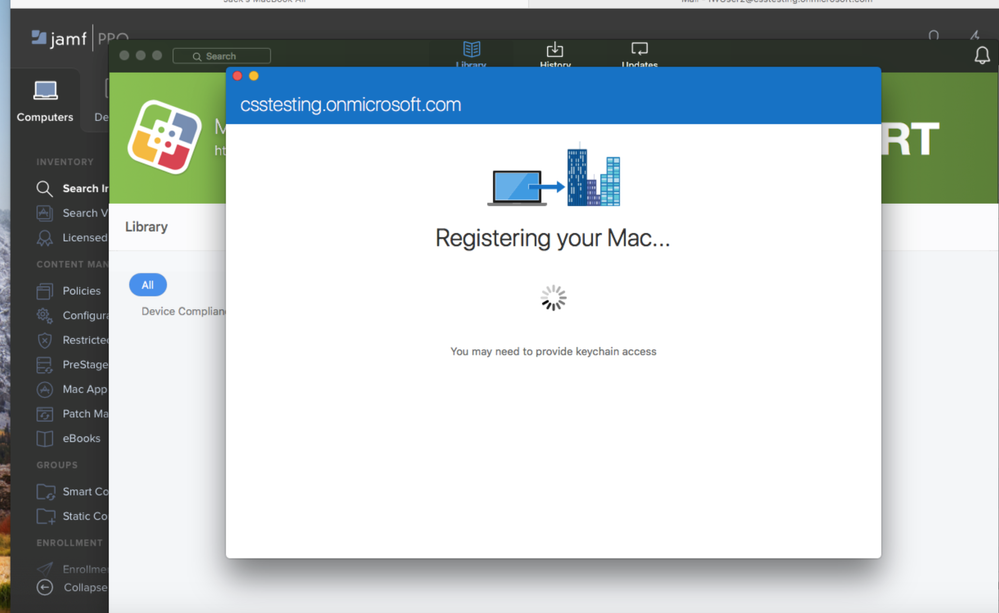Viewport: 999px width, 613px height.
Task: Select the Search Inventory magnifier icon
Action: point(44,189)
